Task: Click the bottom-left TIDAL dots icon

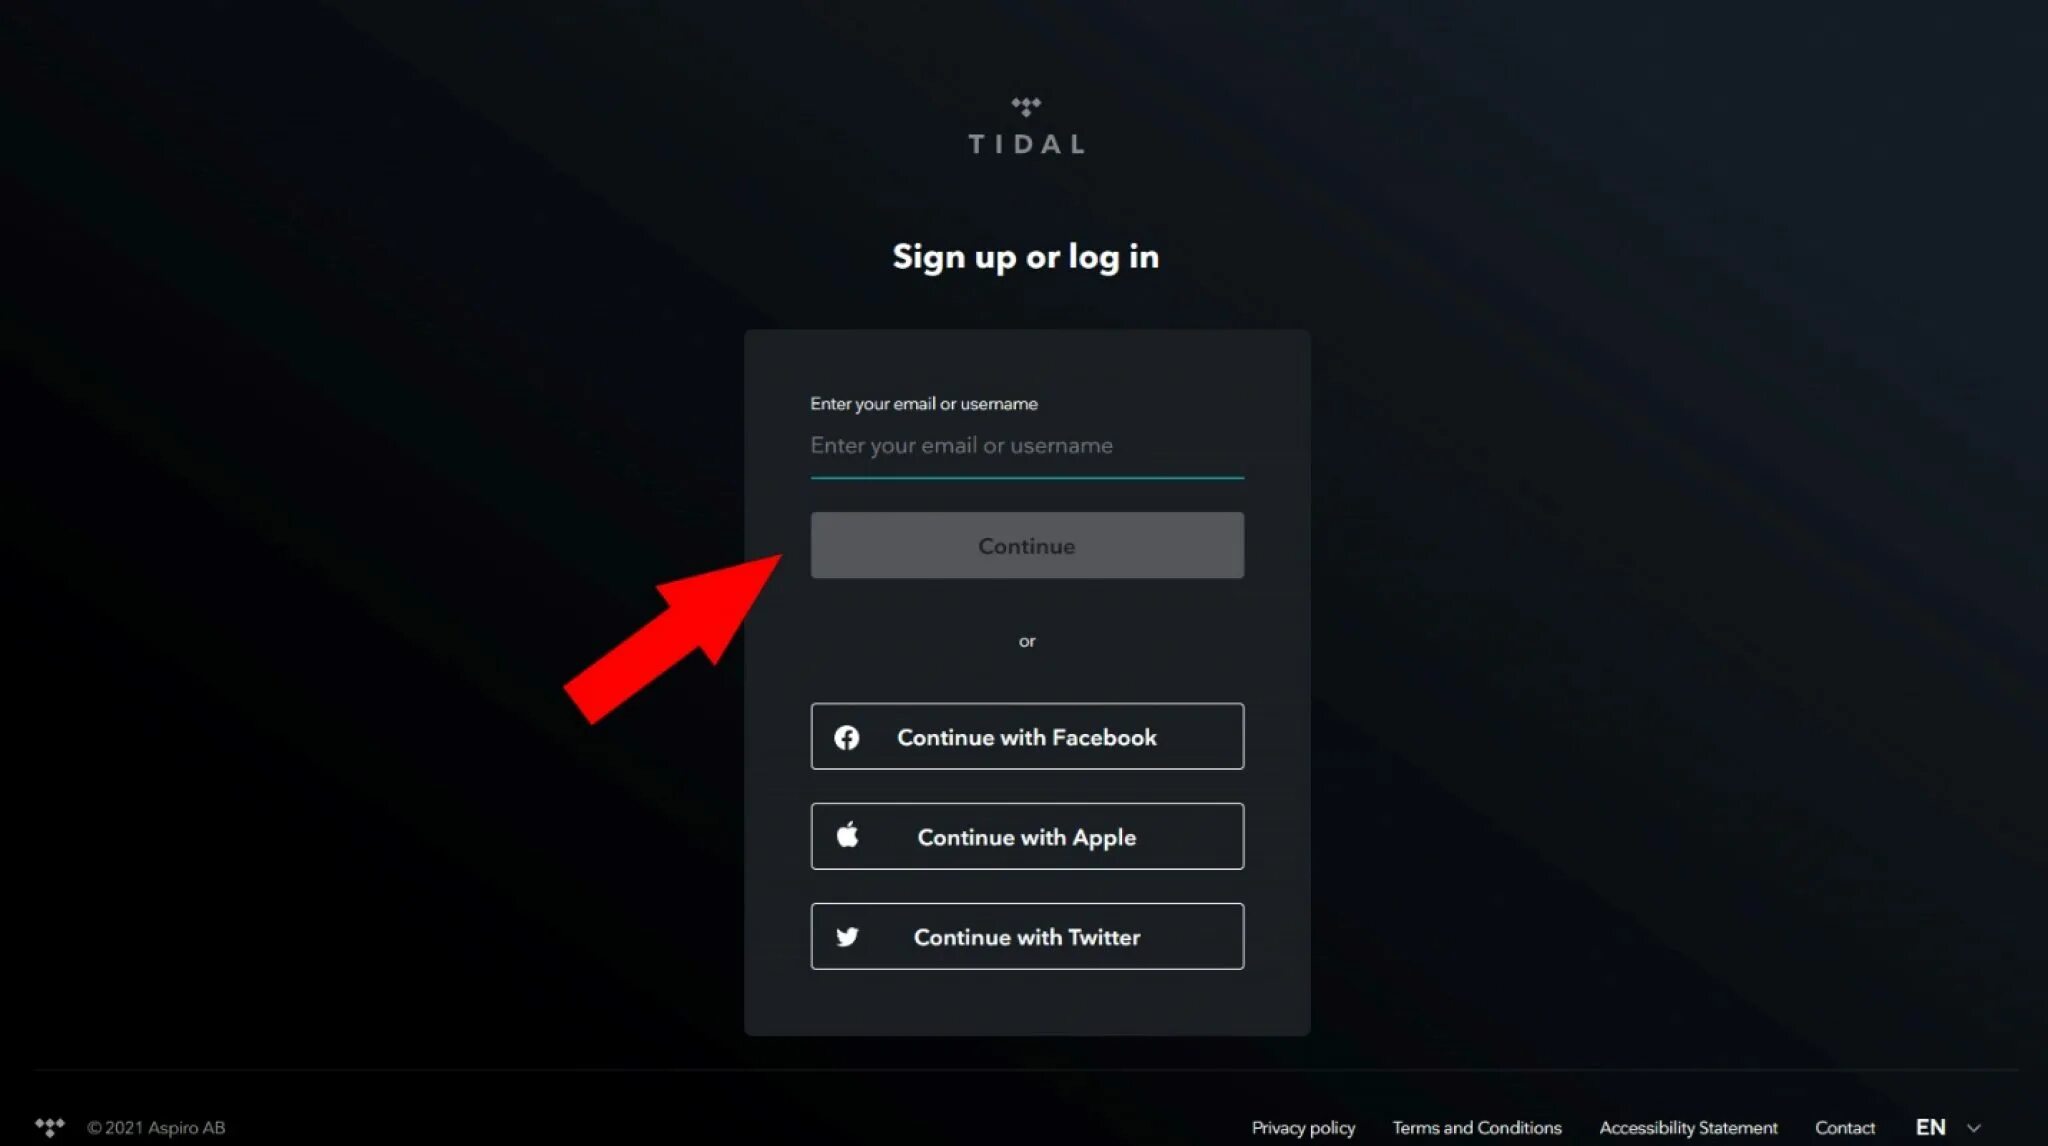Action: 46,1128
